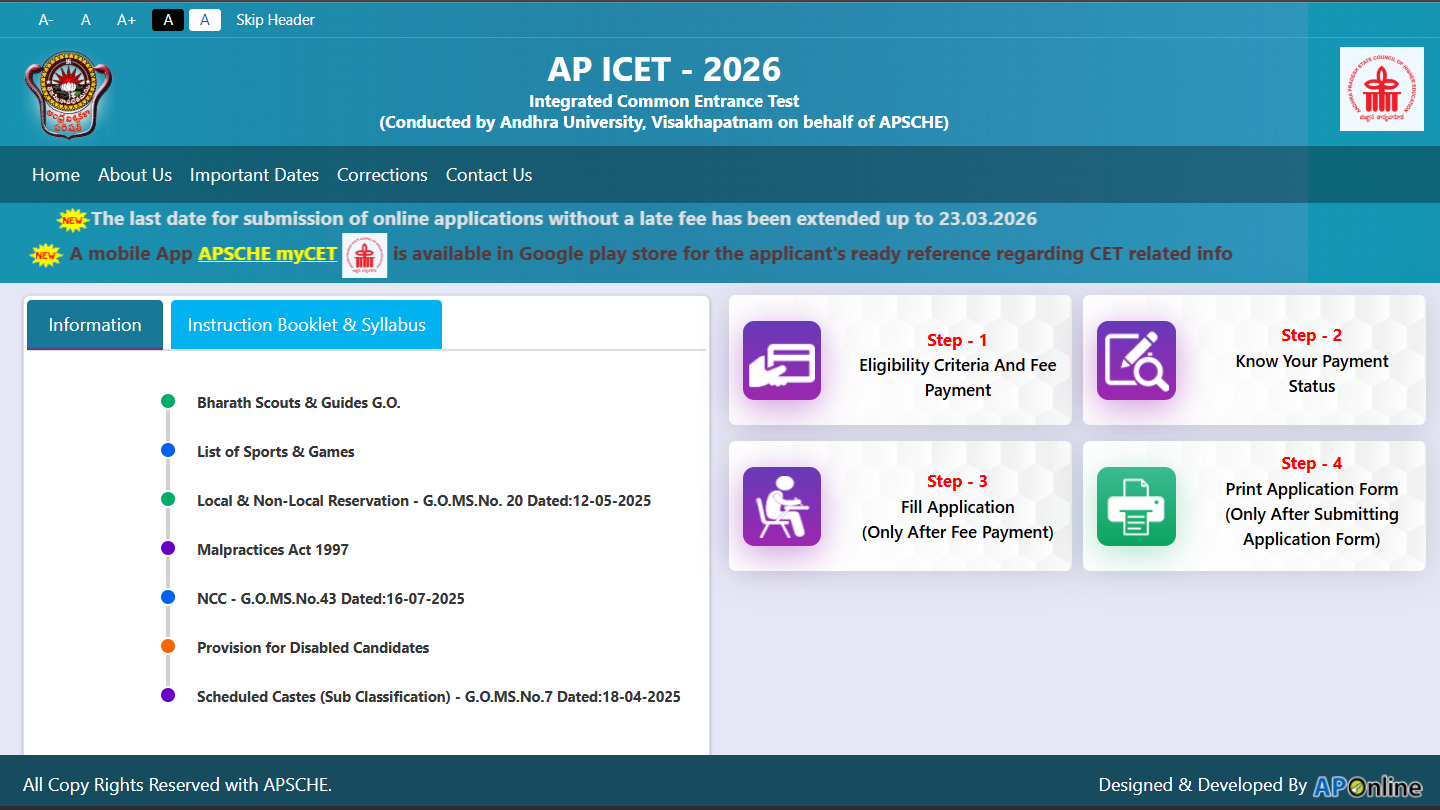Image resolution: width=1440 pixels, height=810 pixels.
Task: Click the Step 4 green printer icon
Action: 1136,506
